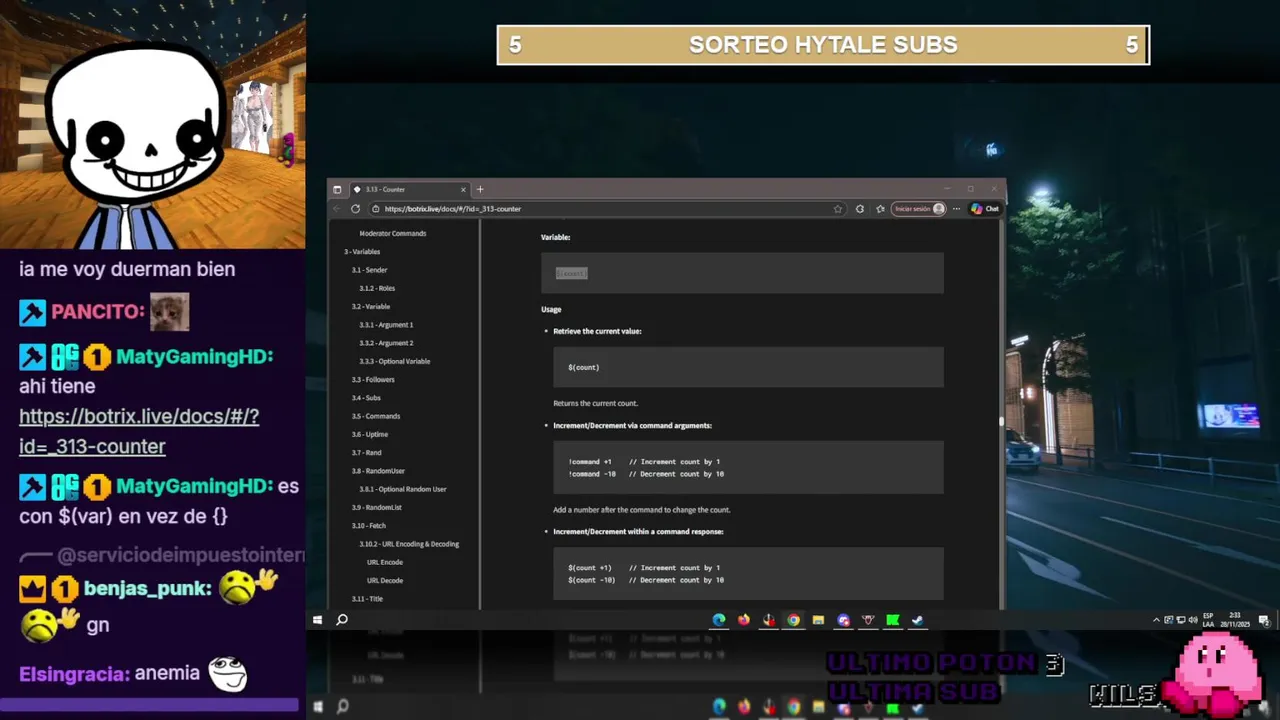Image resolution: width=1280 pixels, height=720 pixels.
Task: Open Google Chrome from the taskbar
Action: 793,620
